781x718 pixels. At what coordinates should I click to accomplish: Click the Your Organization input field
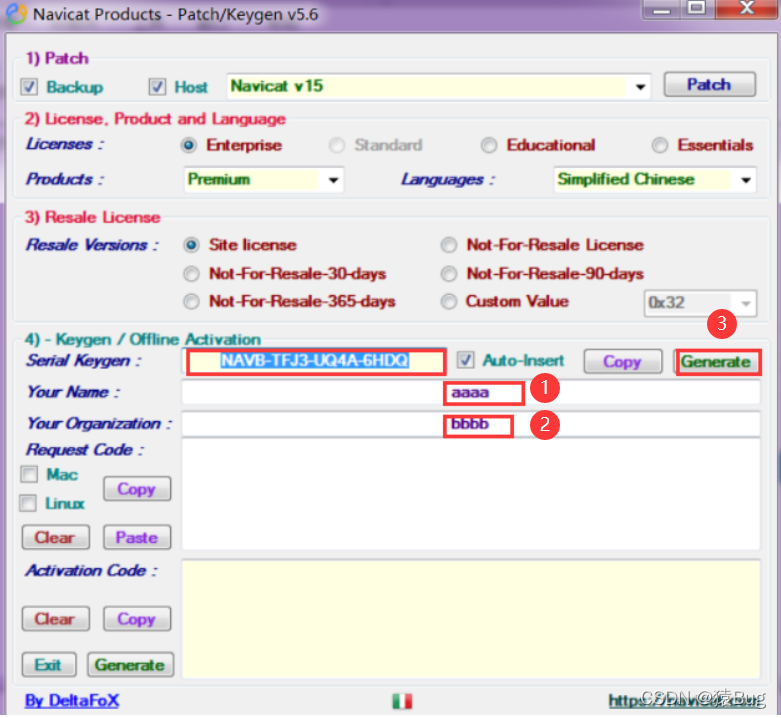(x=471, y=424)
